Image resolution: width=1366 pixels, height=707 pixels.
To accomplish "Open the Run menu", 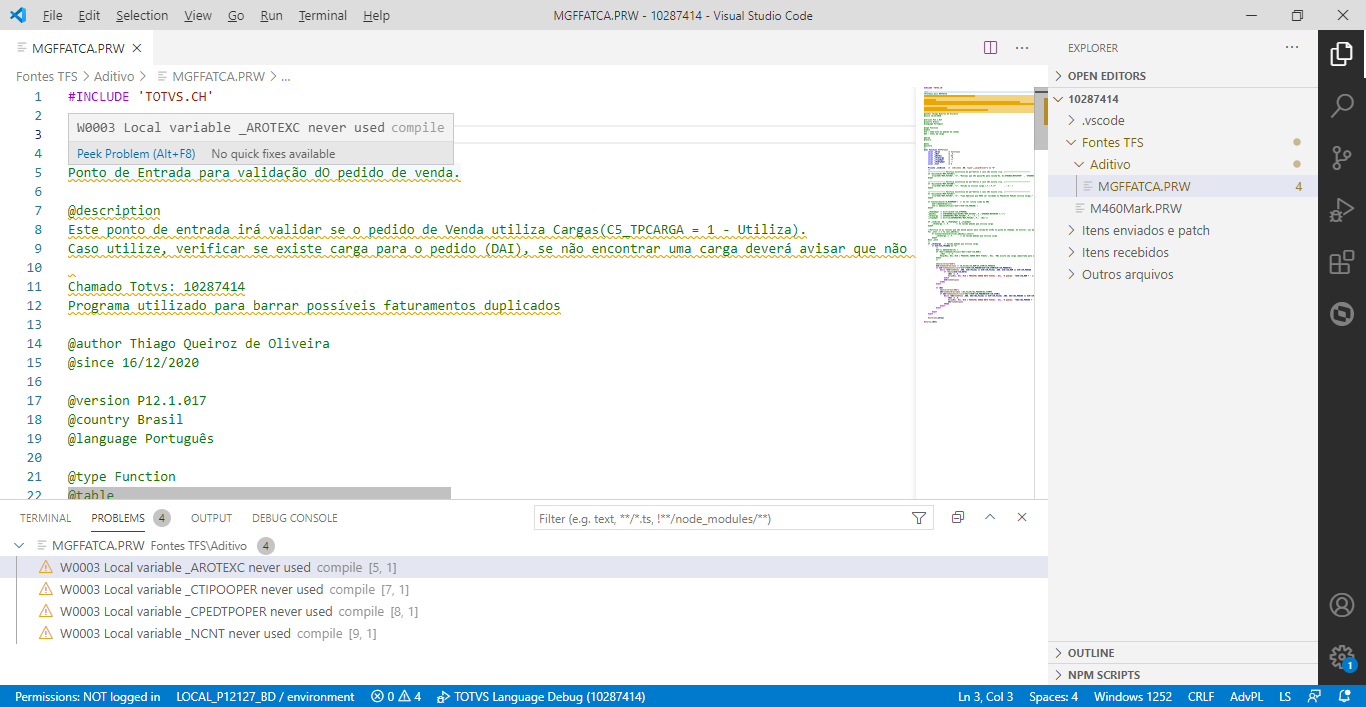I will point(271,15).
